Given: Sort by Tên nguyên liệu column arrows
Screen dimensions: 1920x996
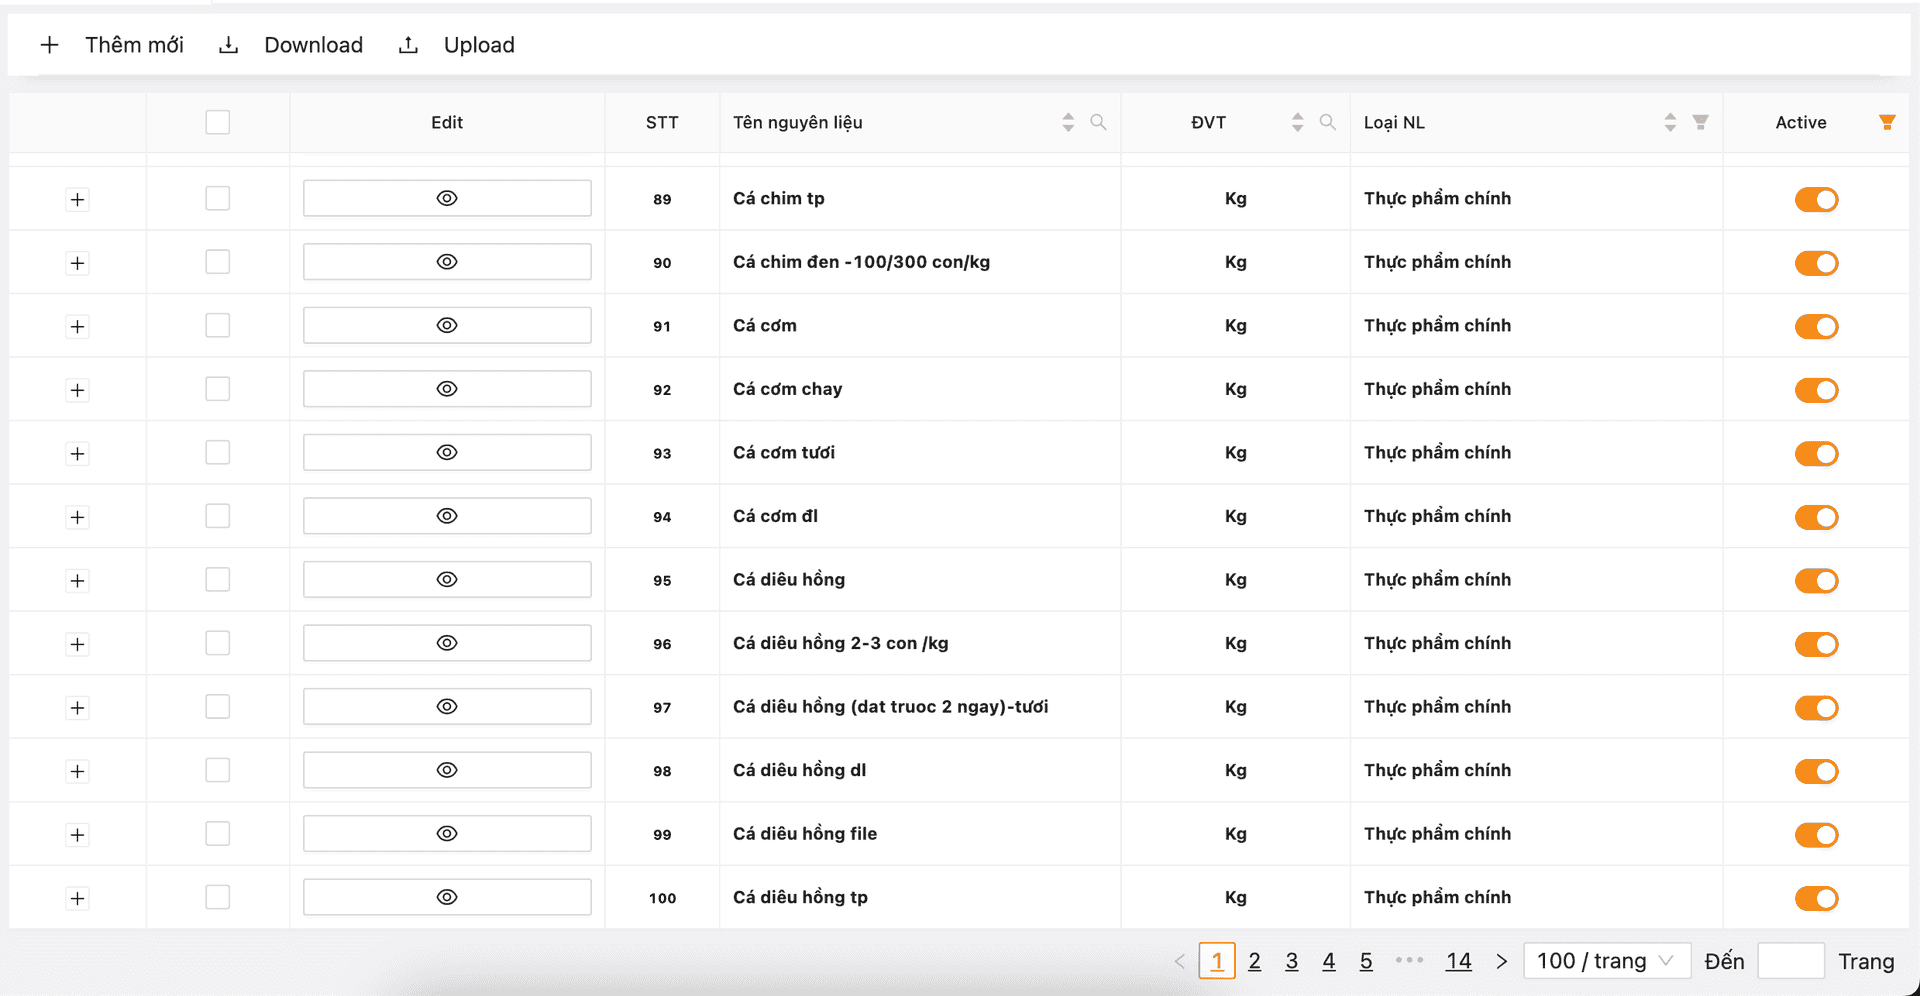Looking at the screenshot, I should click(1068, 122).
